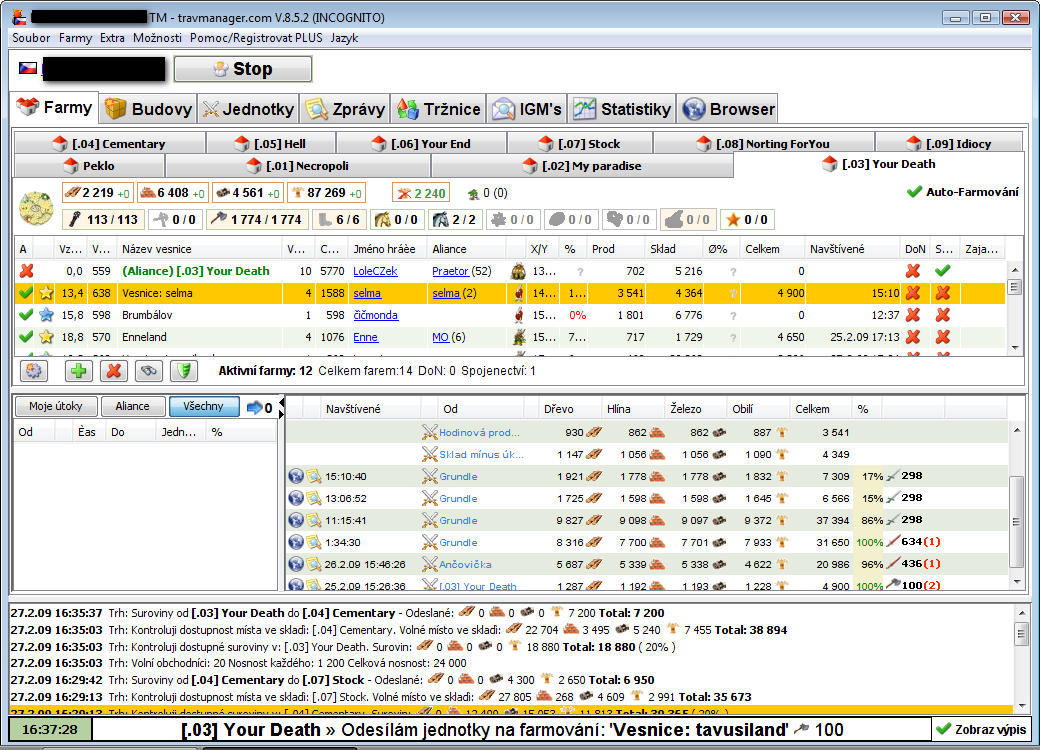Select the [.04] Cementary village tab

[109, 143]
